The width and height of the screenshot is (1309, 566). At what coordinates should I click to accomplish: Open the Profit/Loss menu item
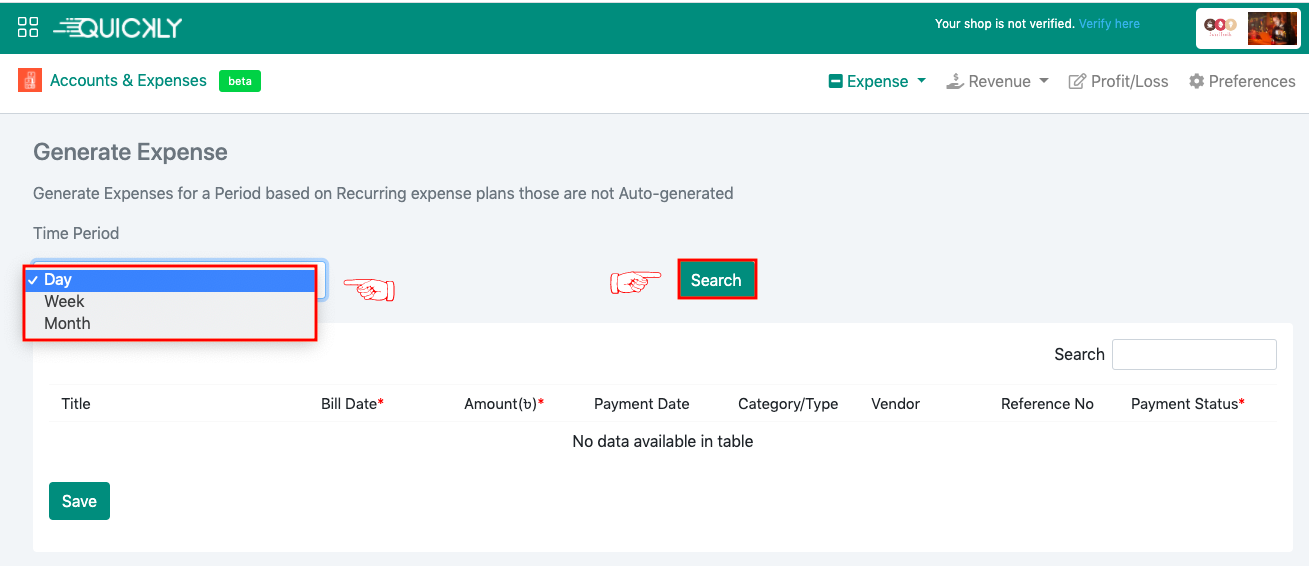(1129, 82)
